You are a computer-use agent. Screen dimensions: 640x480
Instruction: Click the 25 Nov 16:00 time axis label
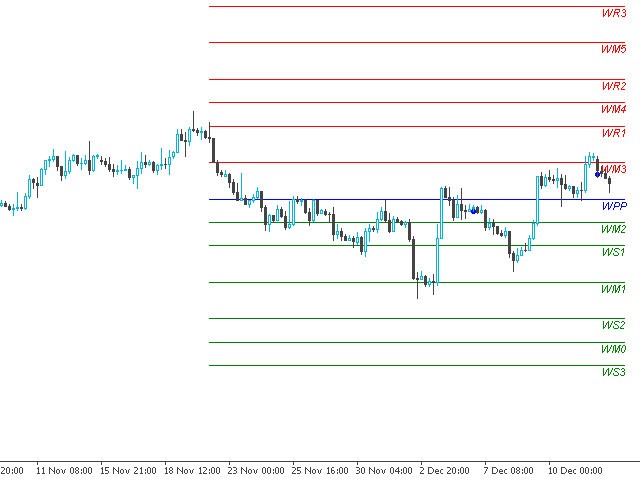pyautogui.click(x=320, y=471)
